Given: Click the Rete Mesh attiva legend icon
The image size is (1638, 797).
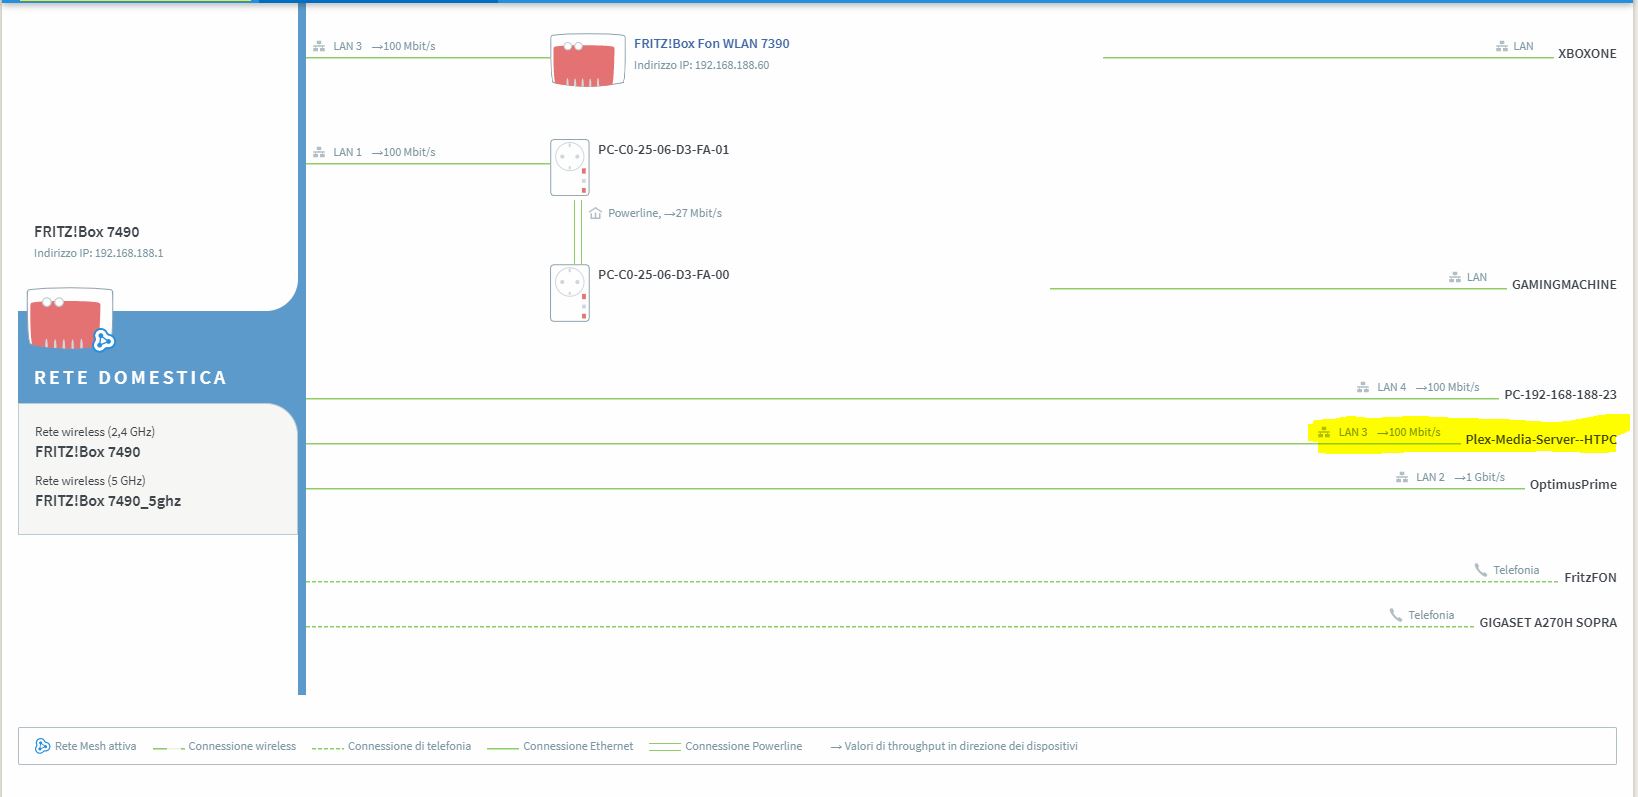Looking at the screenshot, I should point(42,746).
